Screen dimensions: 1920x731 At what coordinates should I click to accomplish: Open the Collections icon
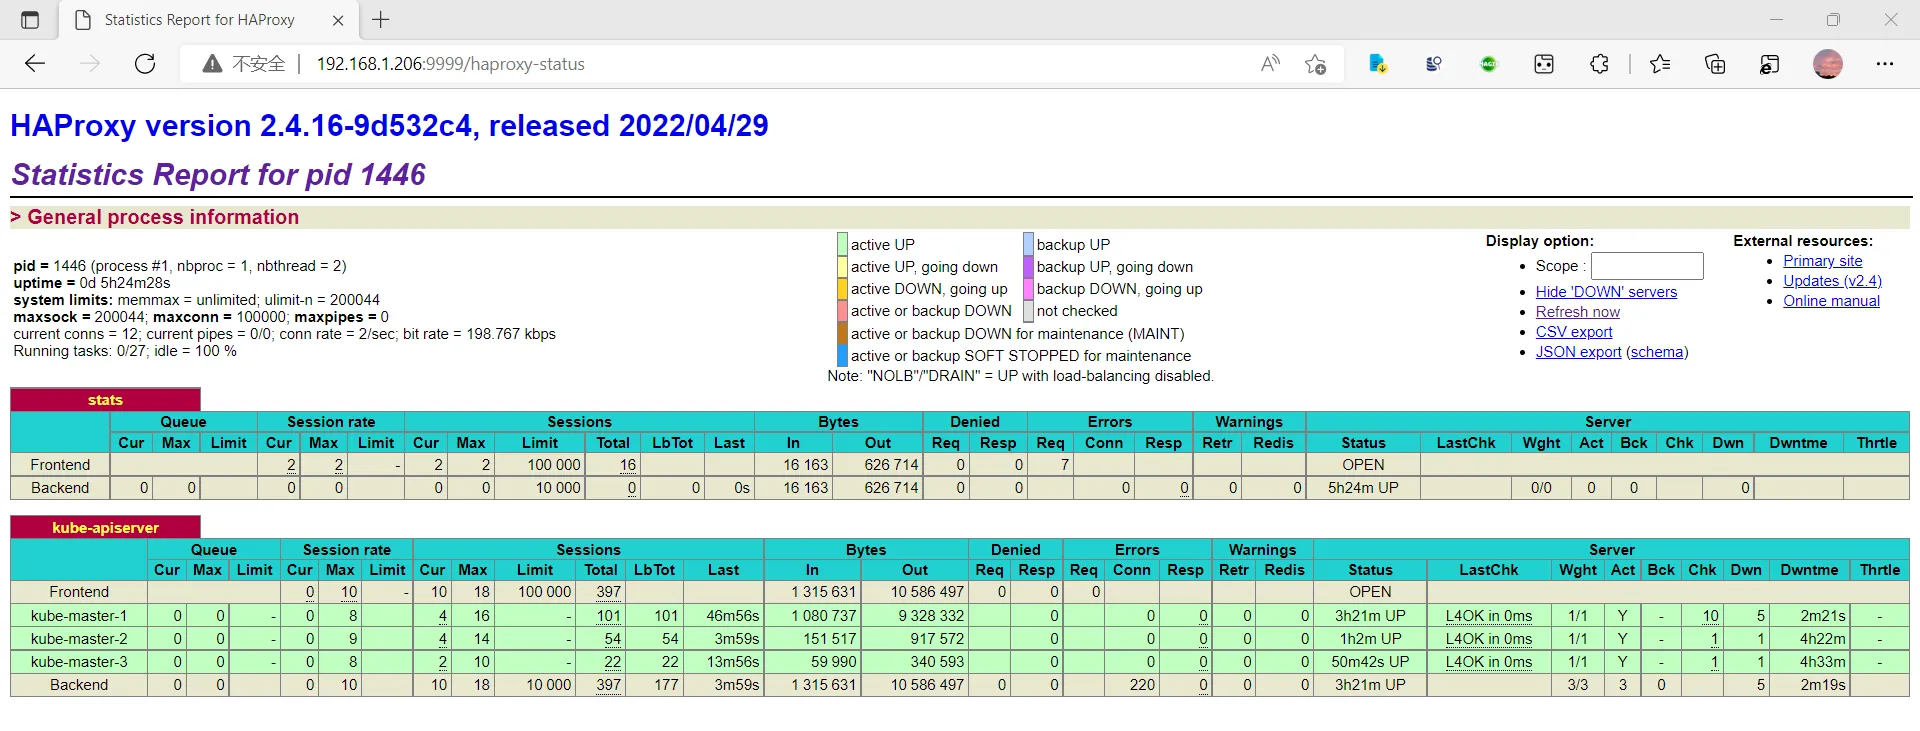(1715, 64)
